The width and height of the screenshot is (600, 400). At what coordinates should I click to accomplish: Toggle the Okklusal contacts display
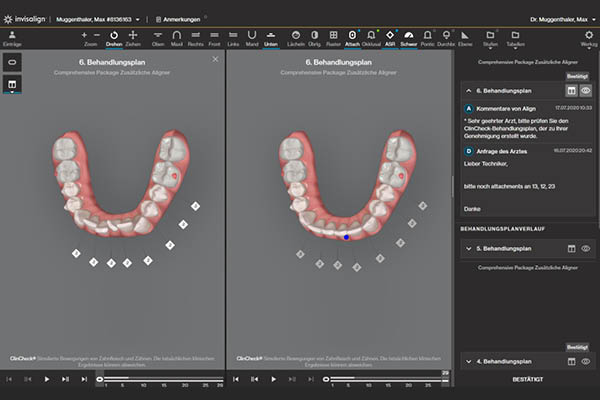371,39
